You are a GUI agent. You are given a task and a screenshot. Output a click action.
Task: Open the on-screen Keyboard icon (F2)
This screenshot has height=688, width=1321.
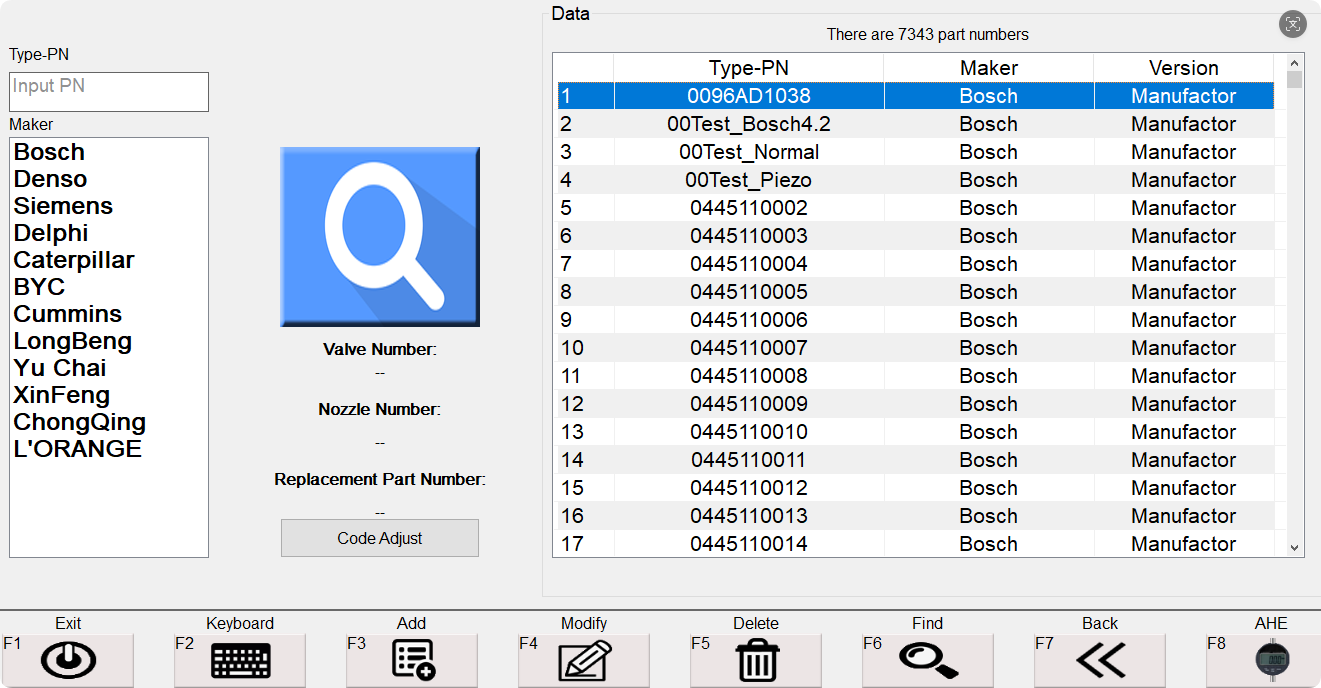pyautogui.click(x=239, y=660)
